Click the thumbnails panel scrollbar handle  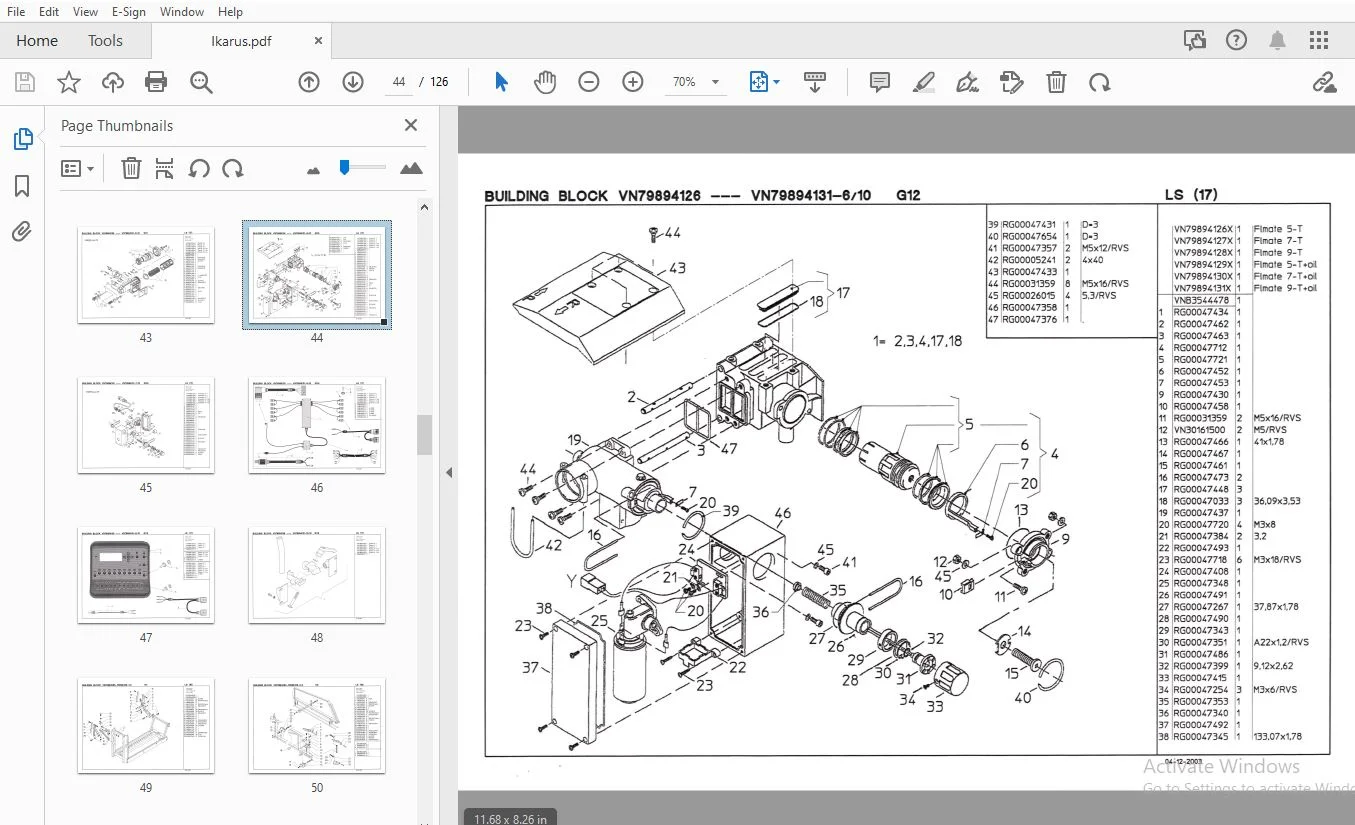pos(424,435)
